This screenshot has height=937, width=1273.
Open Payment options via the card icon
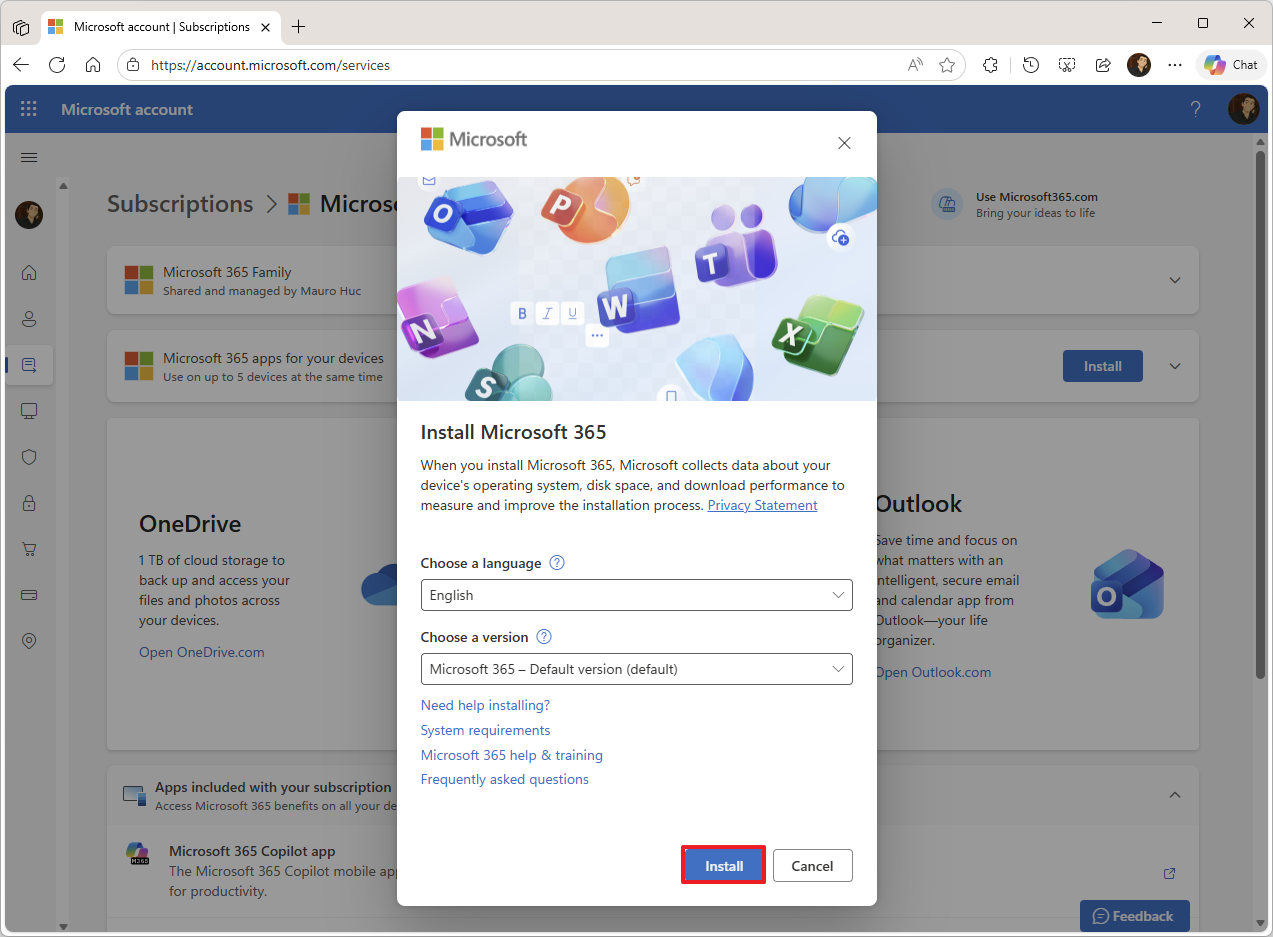29,595
